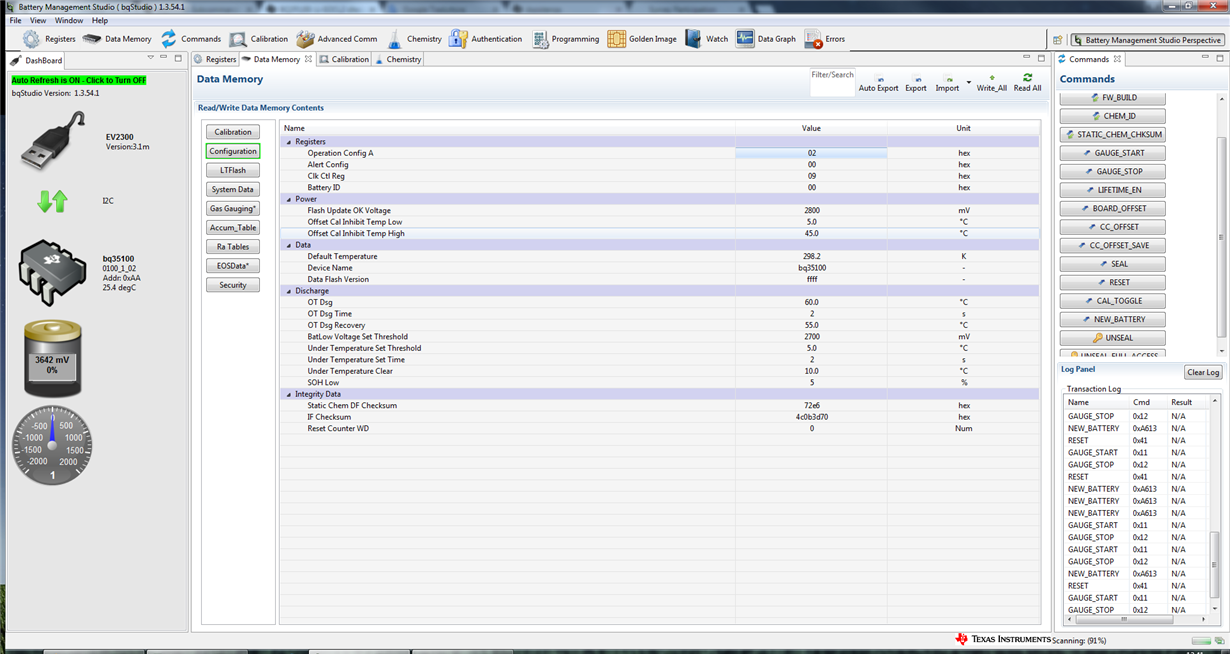
Task: Open the DashBoard view menu triangle
Action: pyautogui.click(x=151, y=57)
